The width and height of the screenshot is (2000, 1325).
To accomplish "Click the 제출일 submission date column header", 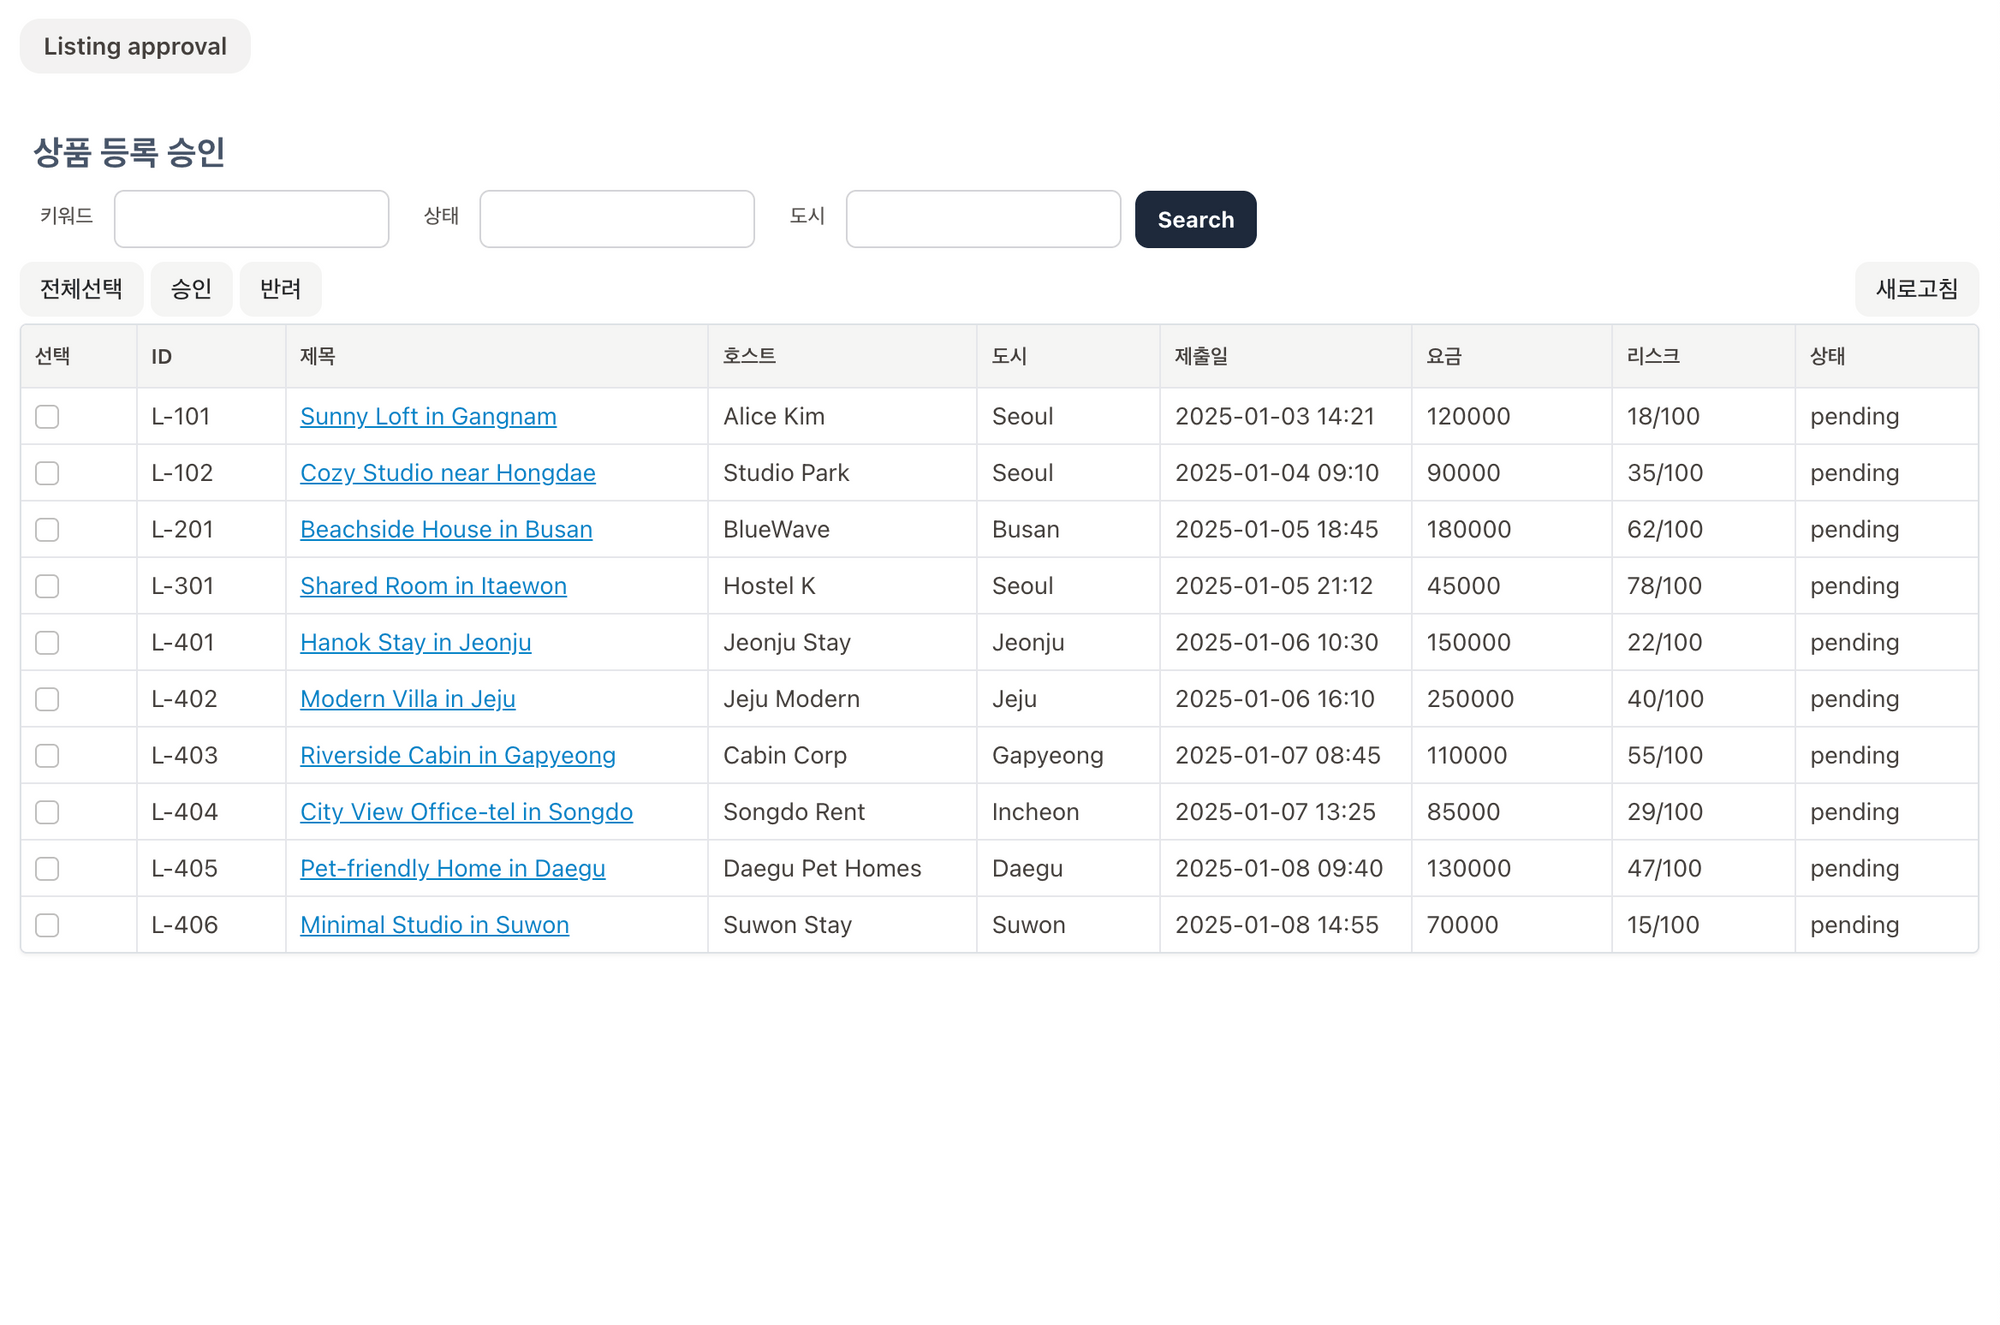I will pyautogui.click(x=1201, y=356).
